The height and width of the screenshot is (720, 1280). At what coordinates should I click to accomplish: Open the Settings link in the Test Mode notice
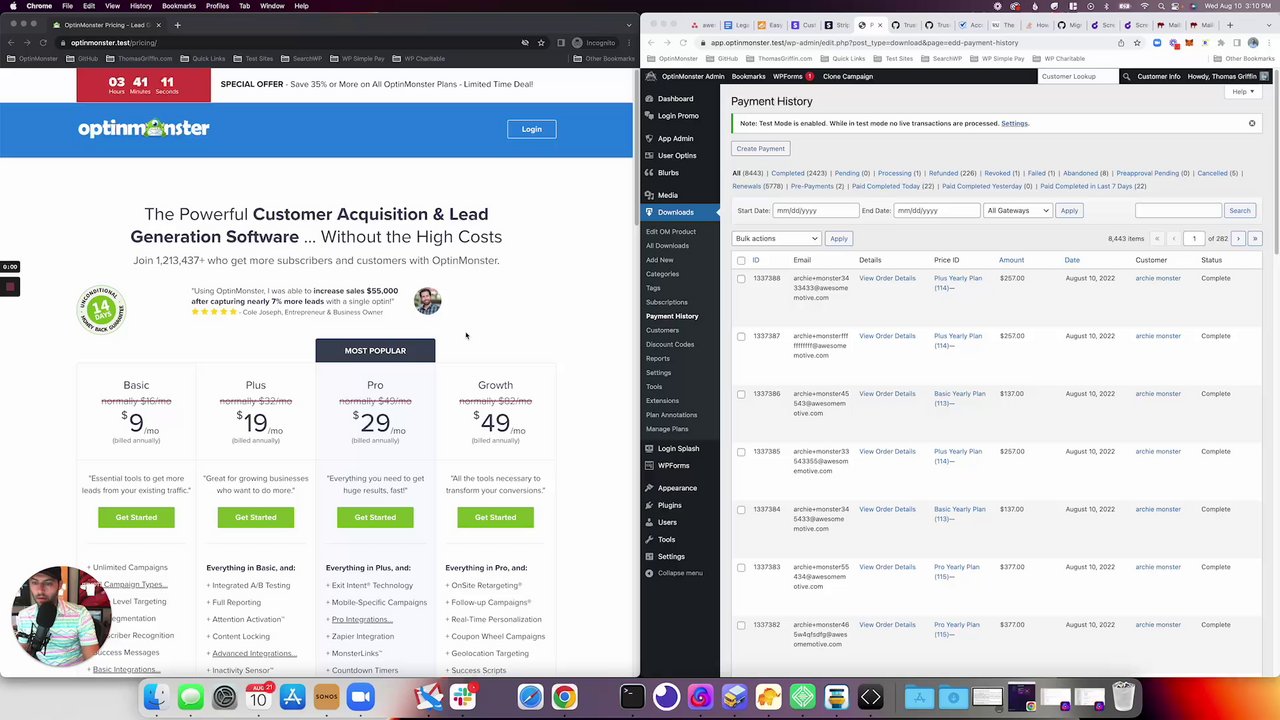tap(1014, 123)
